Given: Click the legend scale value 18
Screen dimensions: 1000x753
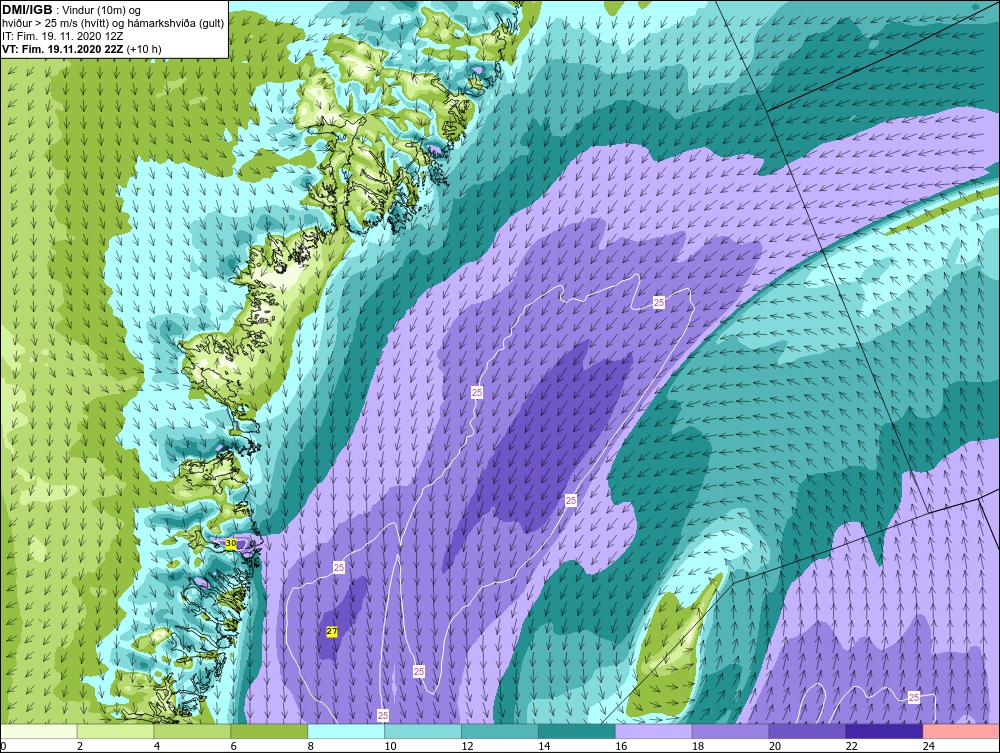Looking at the screenshot, I should (698, 746).
